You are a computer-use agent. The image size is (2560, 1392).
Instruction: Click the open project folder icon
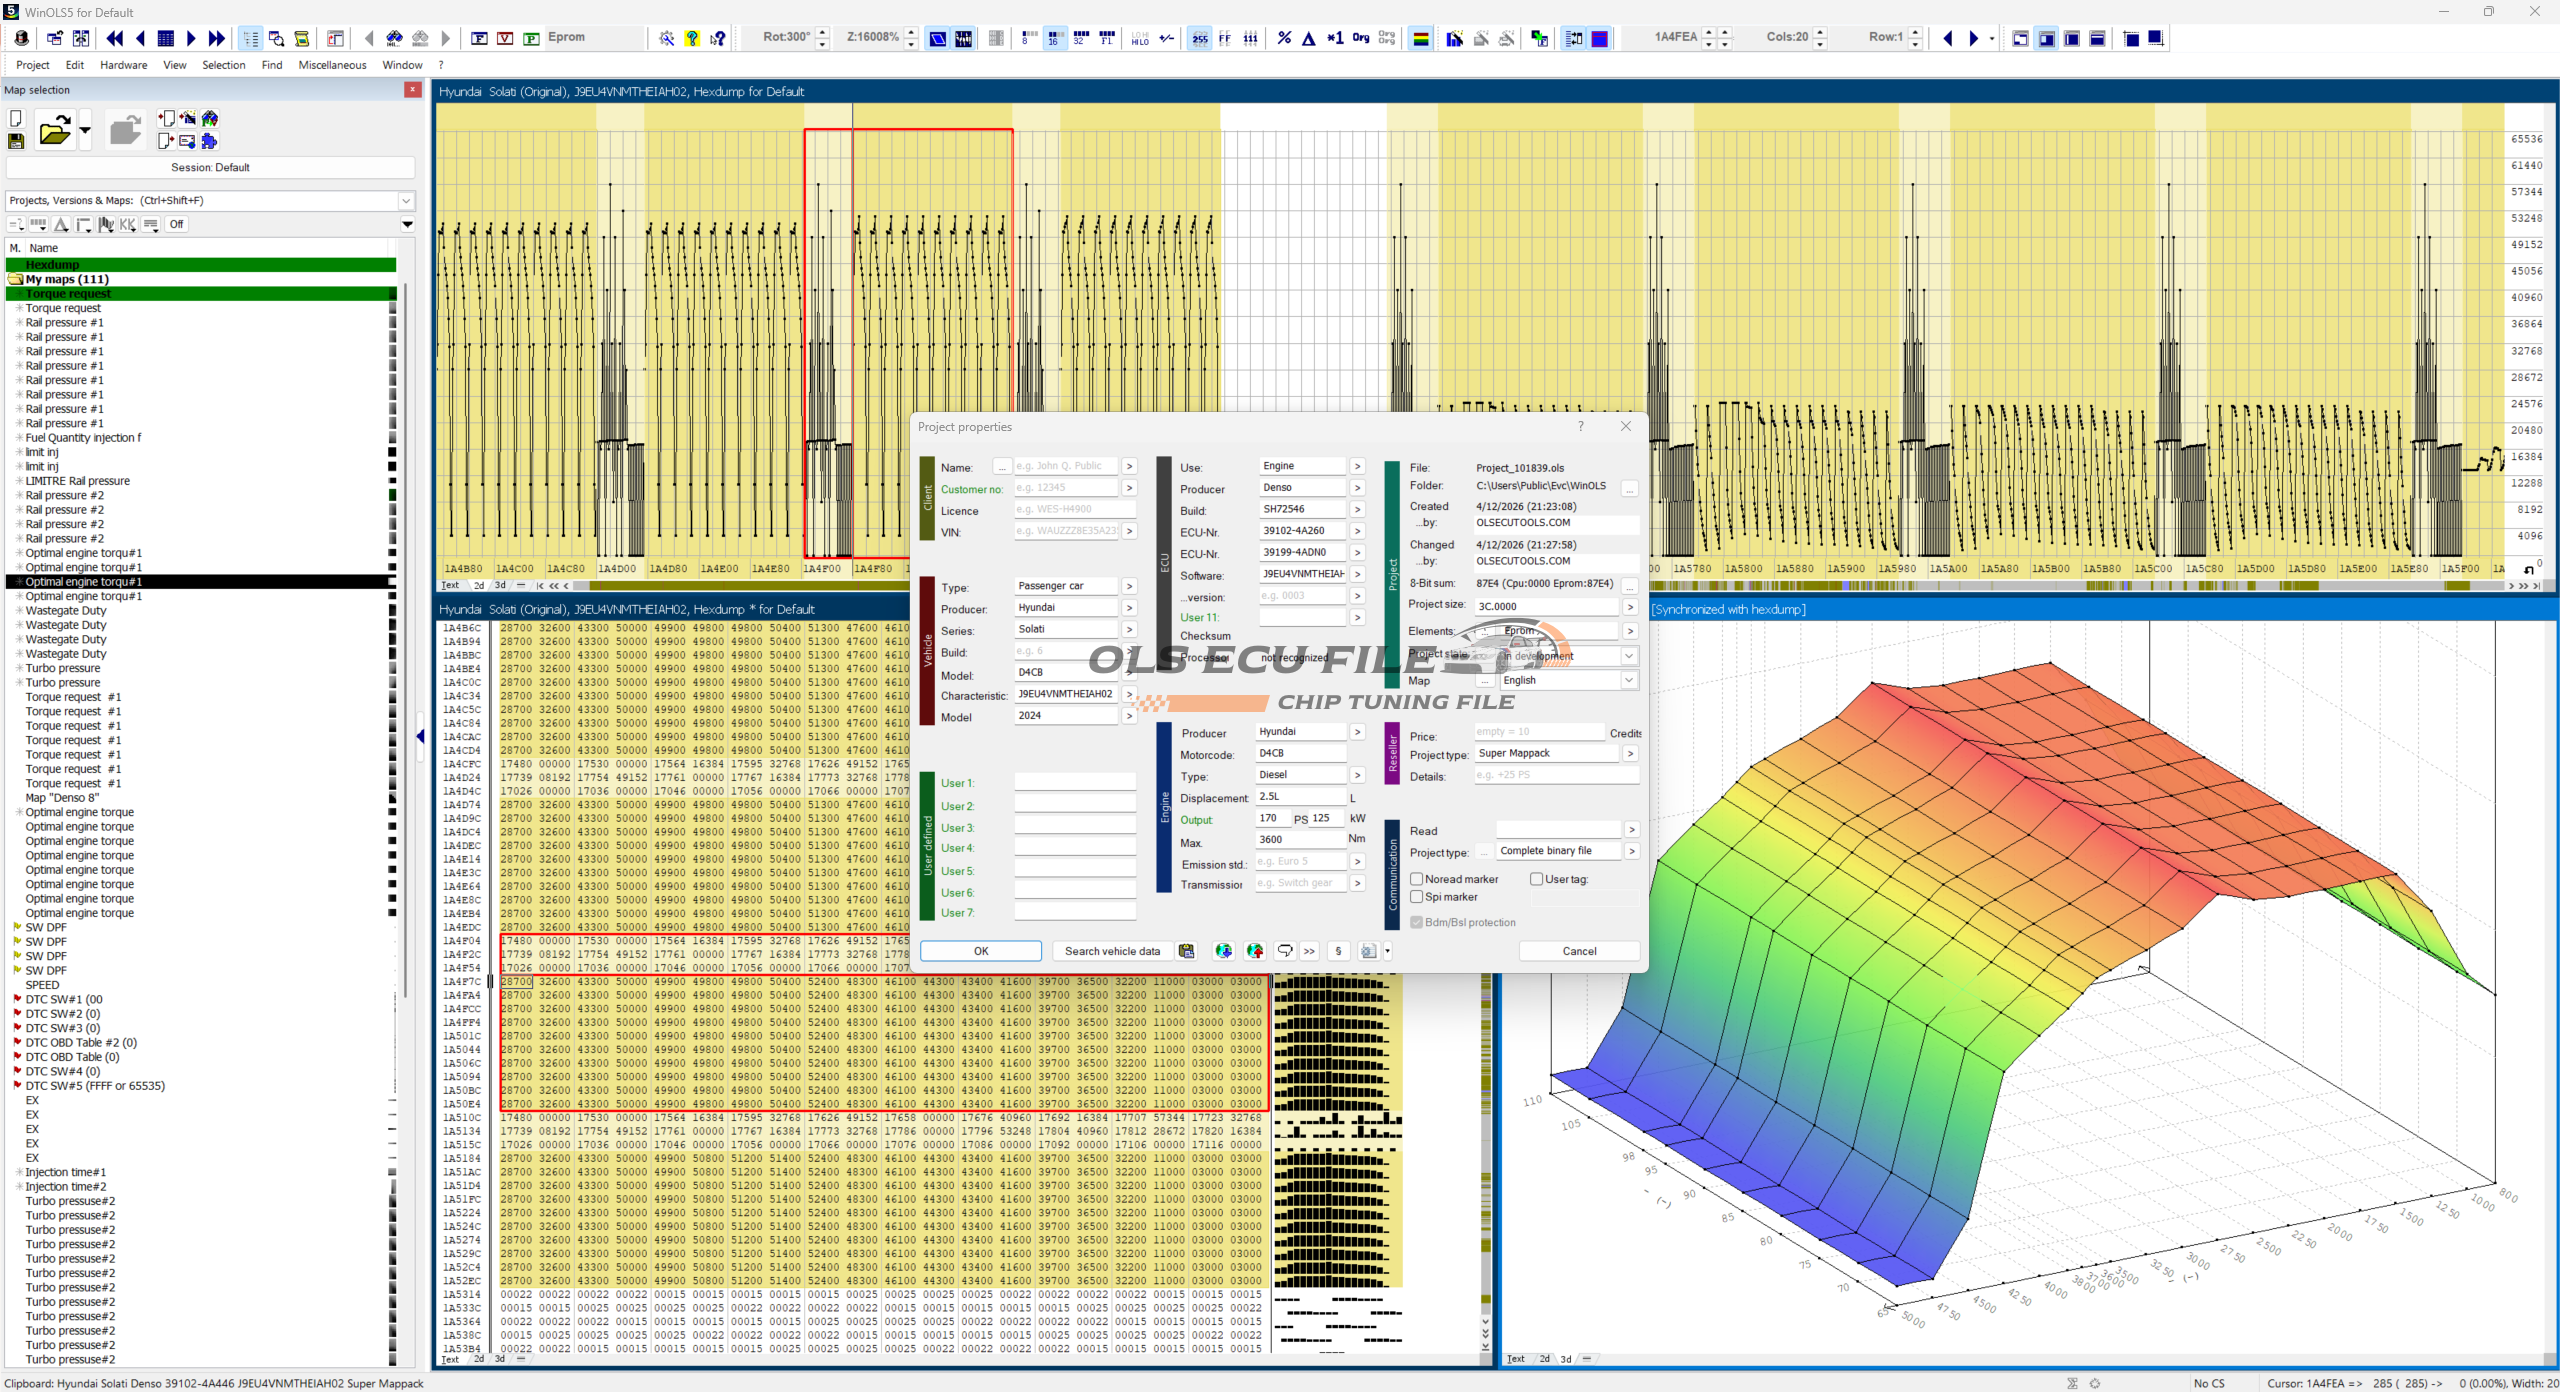point(54,131)
